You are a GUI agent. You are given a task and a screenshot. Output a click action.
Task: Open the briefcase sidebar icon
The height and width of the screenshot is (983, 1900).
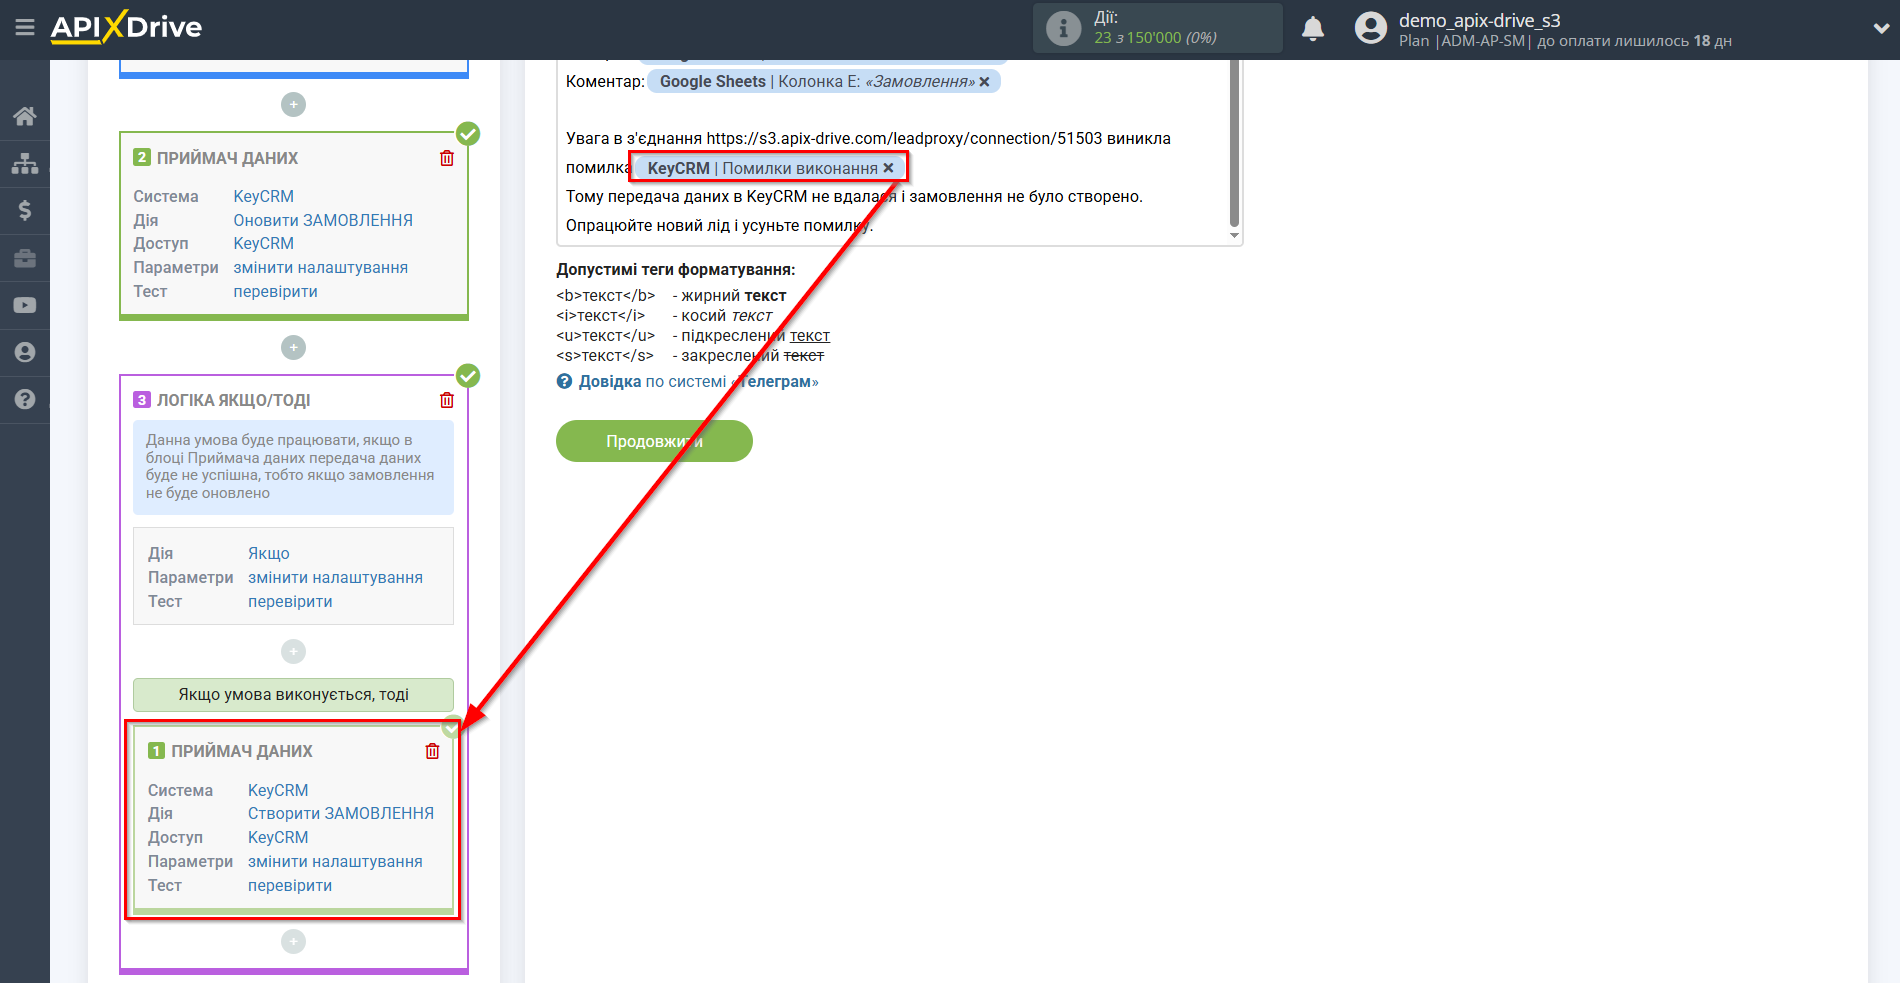click(25, 258)
